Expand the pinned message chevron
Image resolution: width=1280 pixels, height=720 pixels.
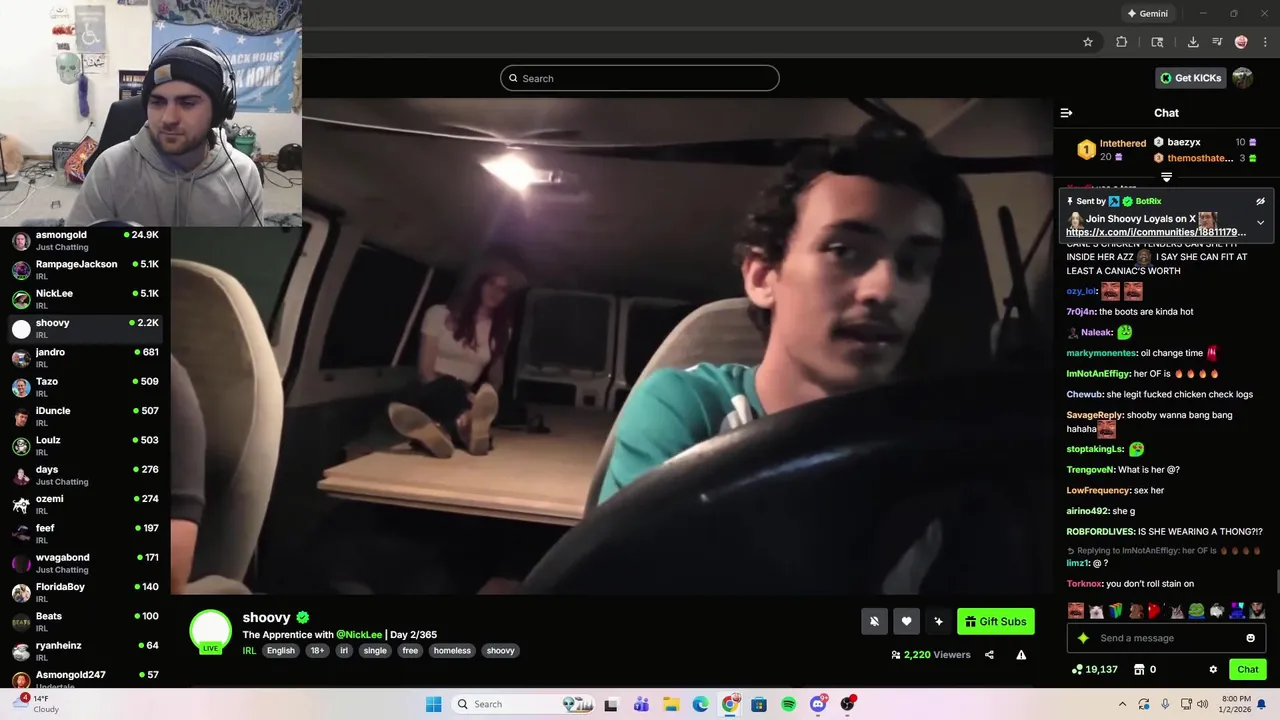[x=1260, y=223]
